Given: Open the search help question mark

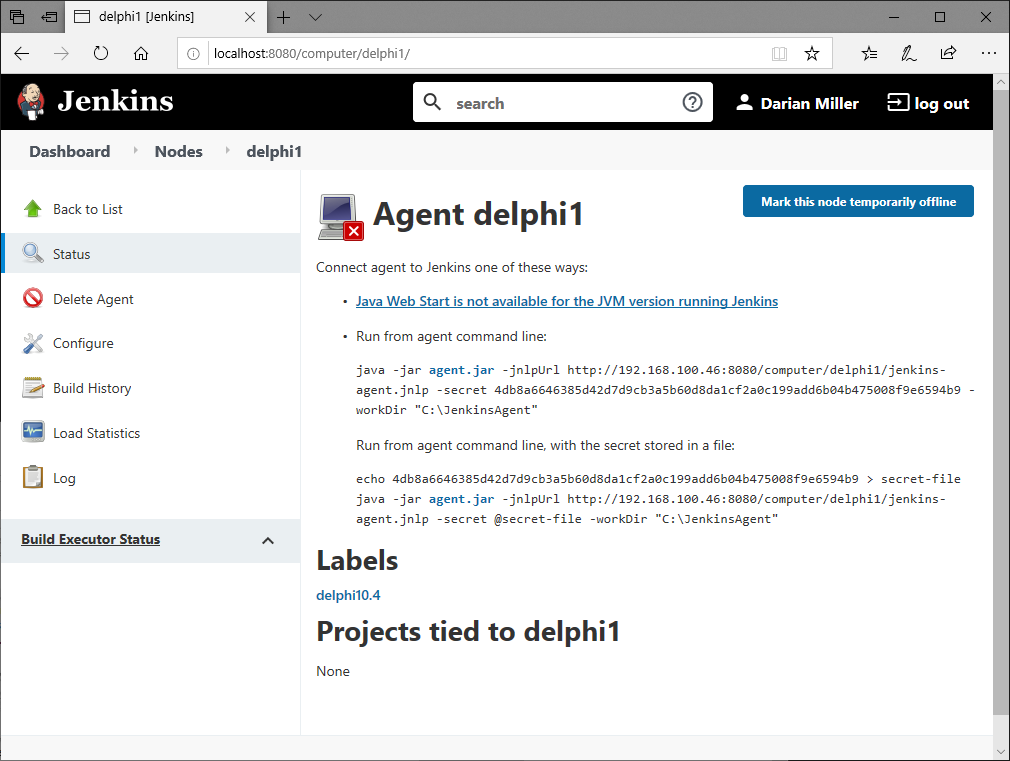Looking at the screenshot, I should 693,102.
